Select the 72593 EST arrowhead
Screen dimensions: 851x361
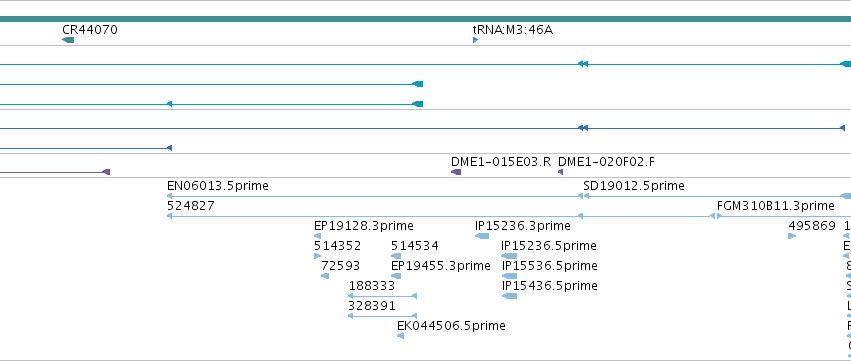(325, 276)
